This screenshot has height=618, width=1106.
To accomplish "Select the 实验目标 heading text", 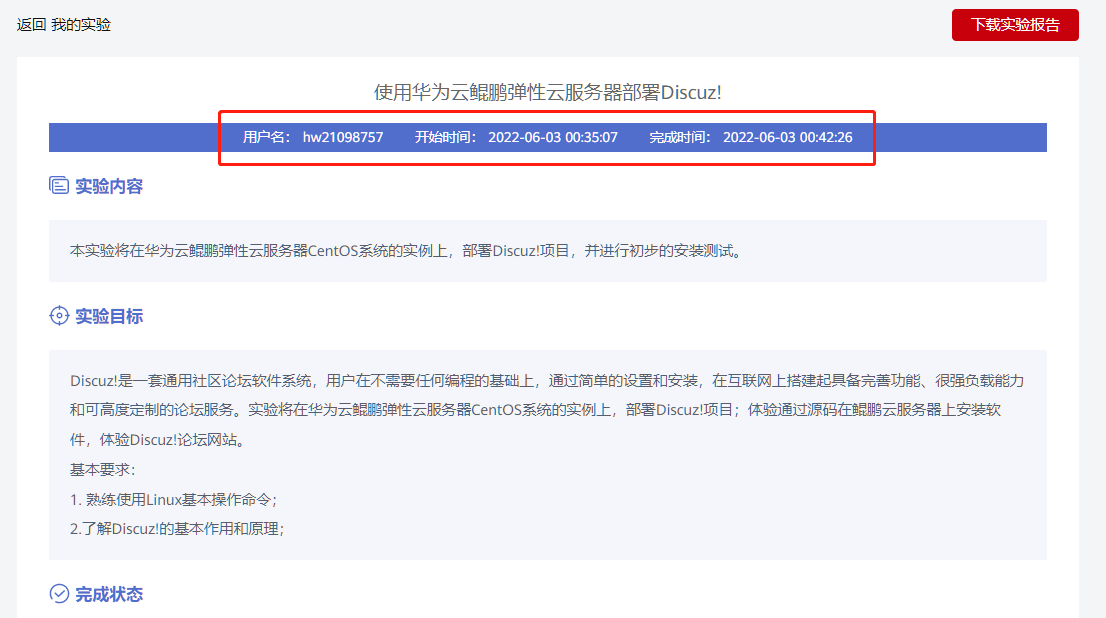I will tap(109, 316).
